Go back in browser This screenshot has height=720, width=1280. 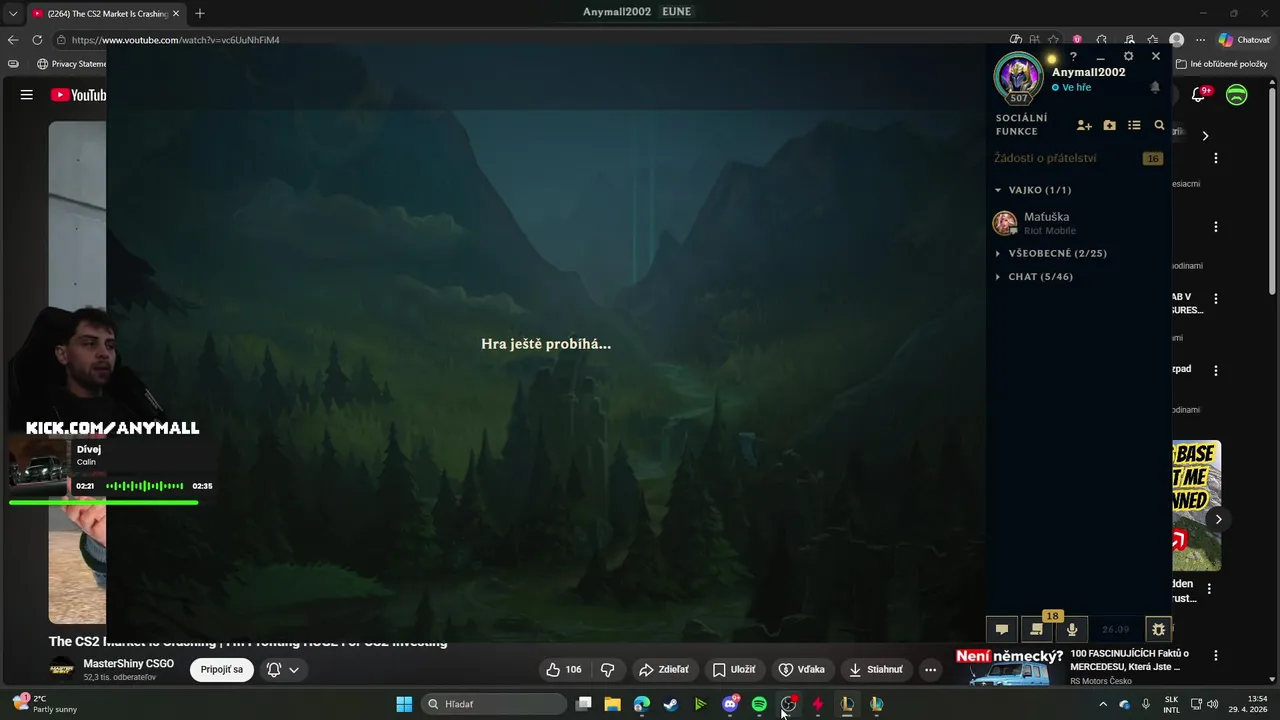[x=13, y=40]
